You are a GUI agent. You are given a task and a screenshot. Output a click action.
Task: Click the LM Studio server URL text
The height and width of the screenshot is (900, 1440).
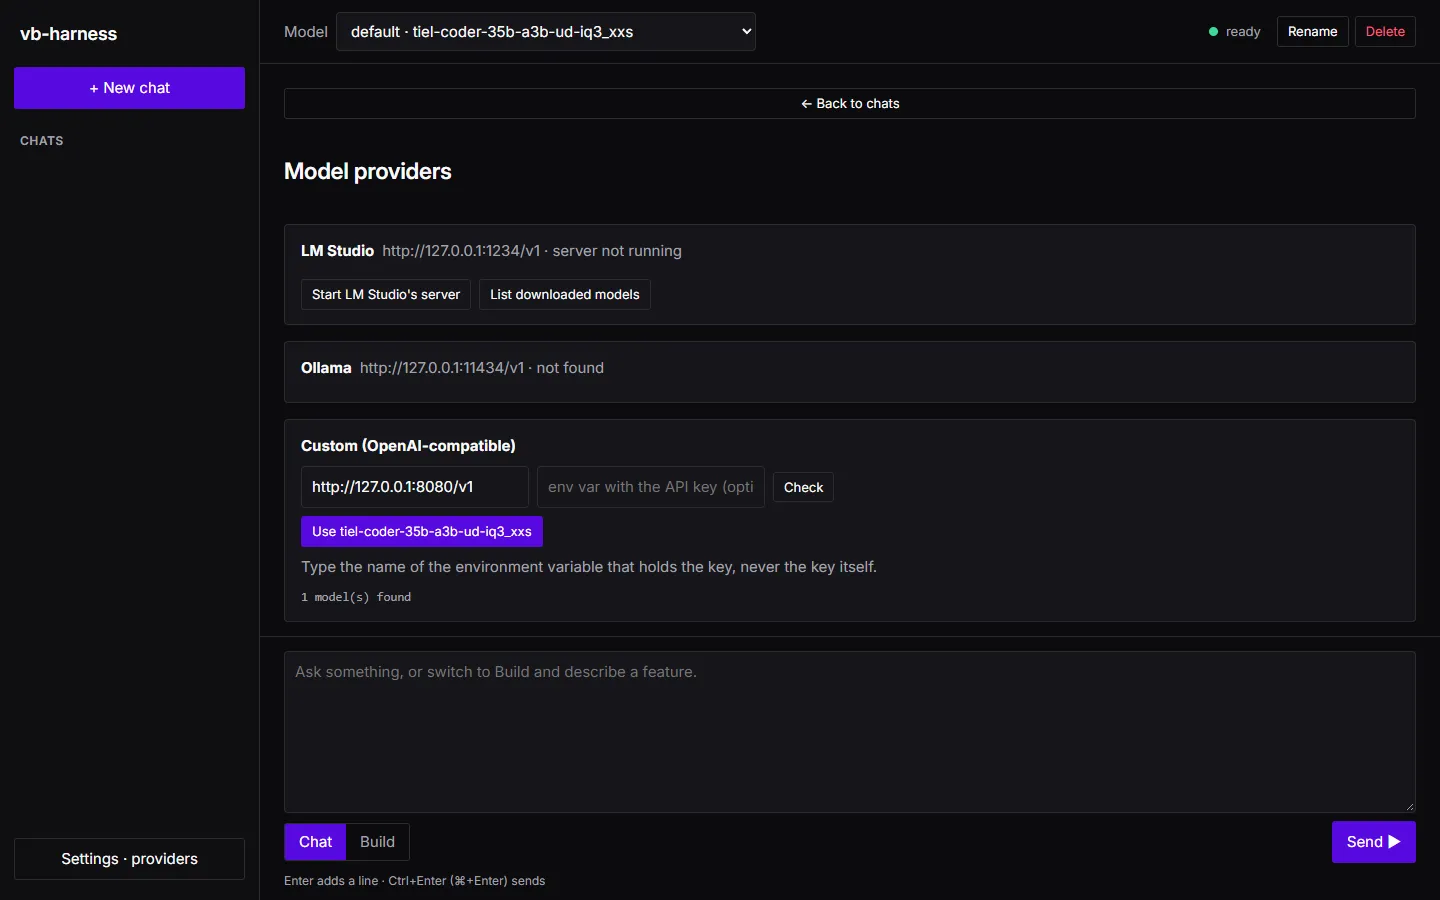click(x=461, y=251)
